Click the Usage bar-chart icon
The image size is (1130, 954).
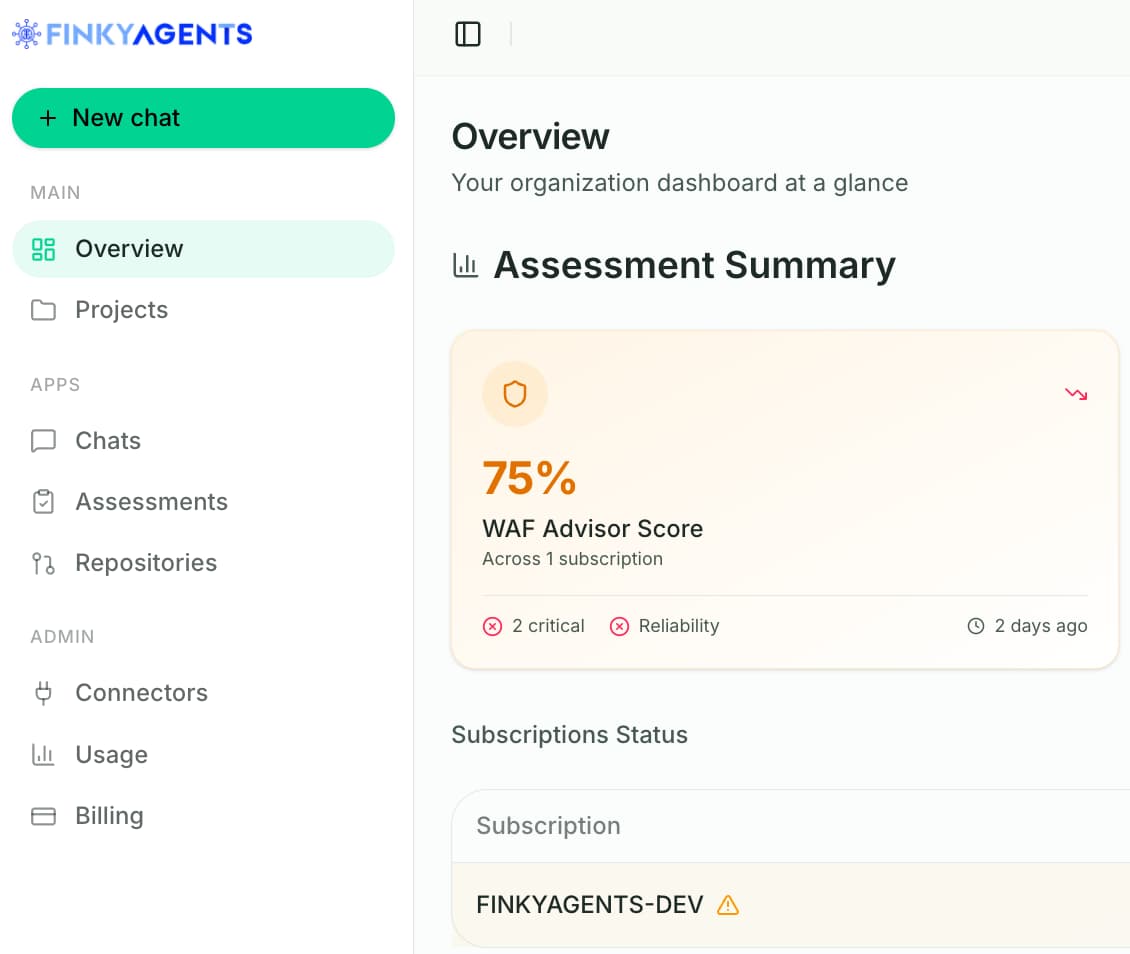(43, 754)
